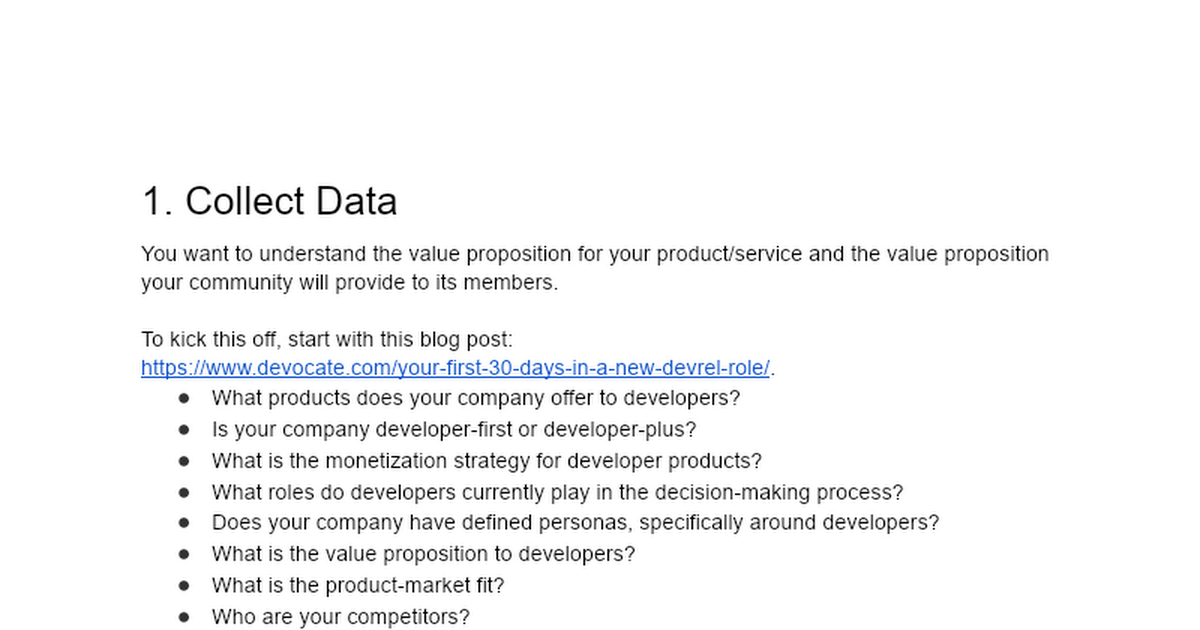Image resolution: width=1200 pixels, height=630 pixels.
Task: Click the "developer-first or developer-plus" question
Action: pos(454,429)
